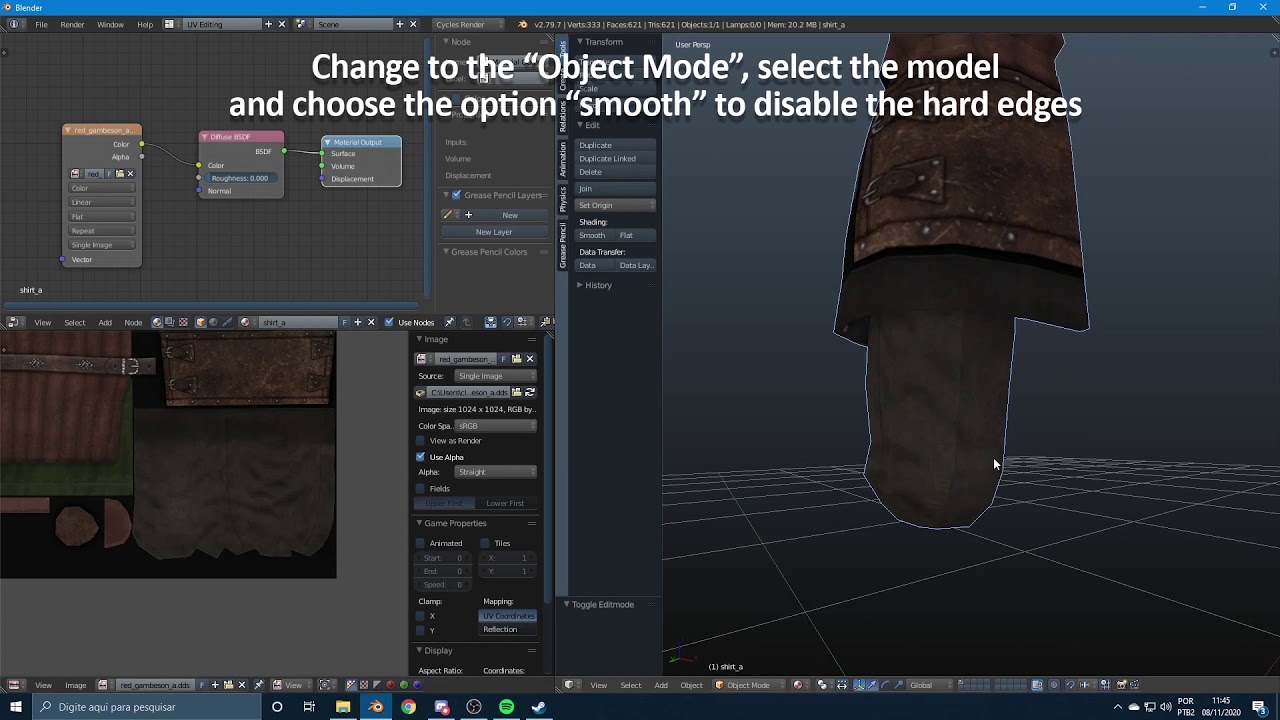This screenshot has height=720, width=1280.
Task: Toggle the Clamp Y checkbox
Action: click(421, 631)
